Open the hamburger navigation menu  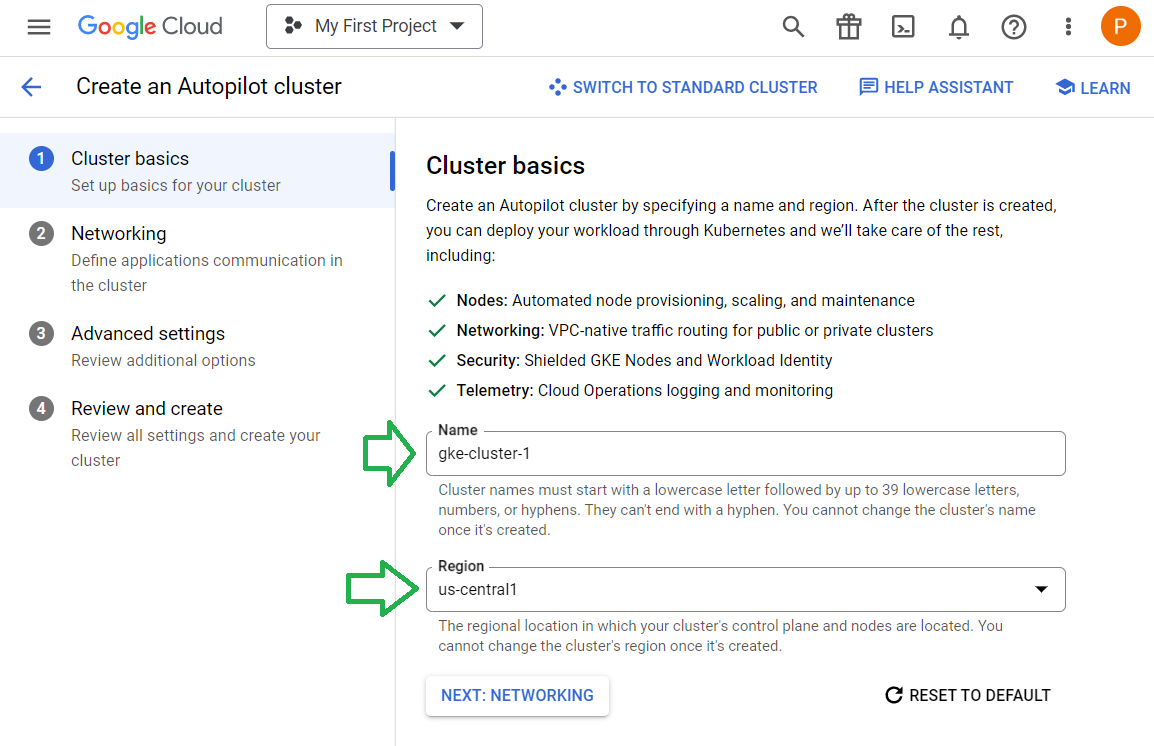(x=39, y=27)
